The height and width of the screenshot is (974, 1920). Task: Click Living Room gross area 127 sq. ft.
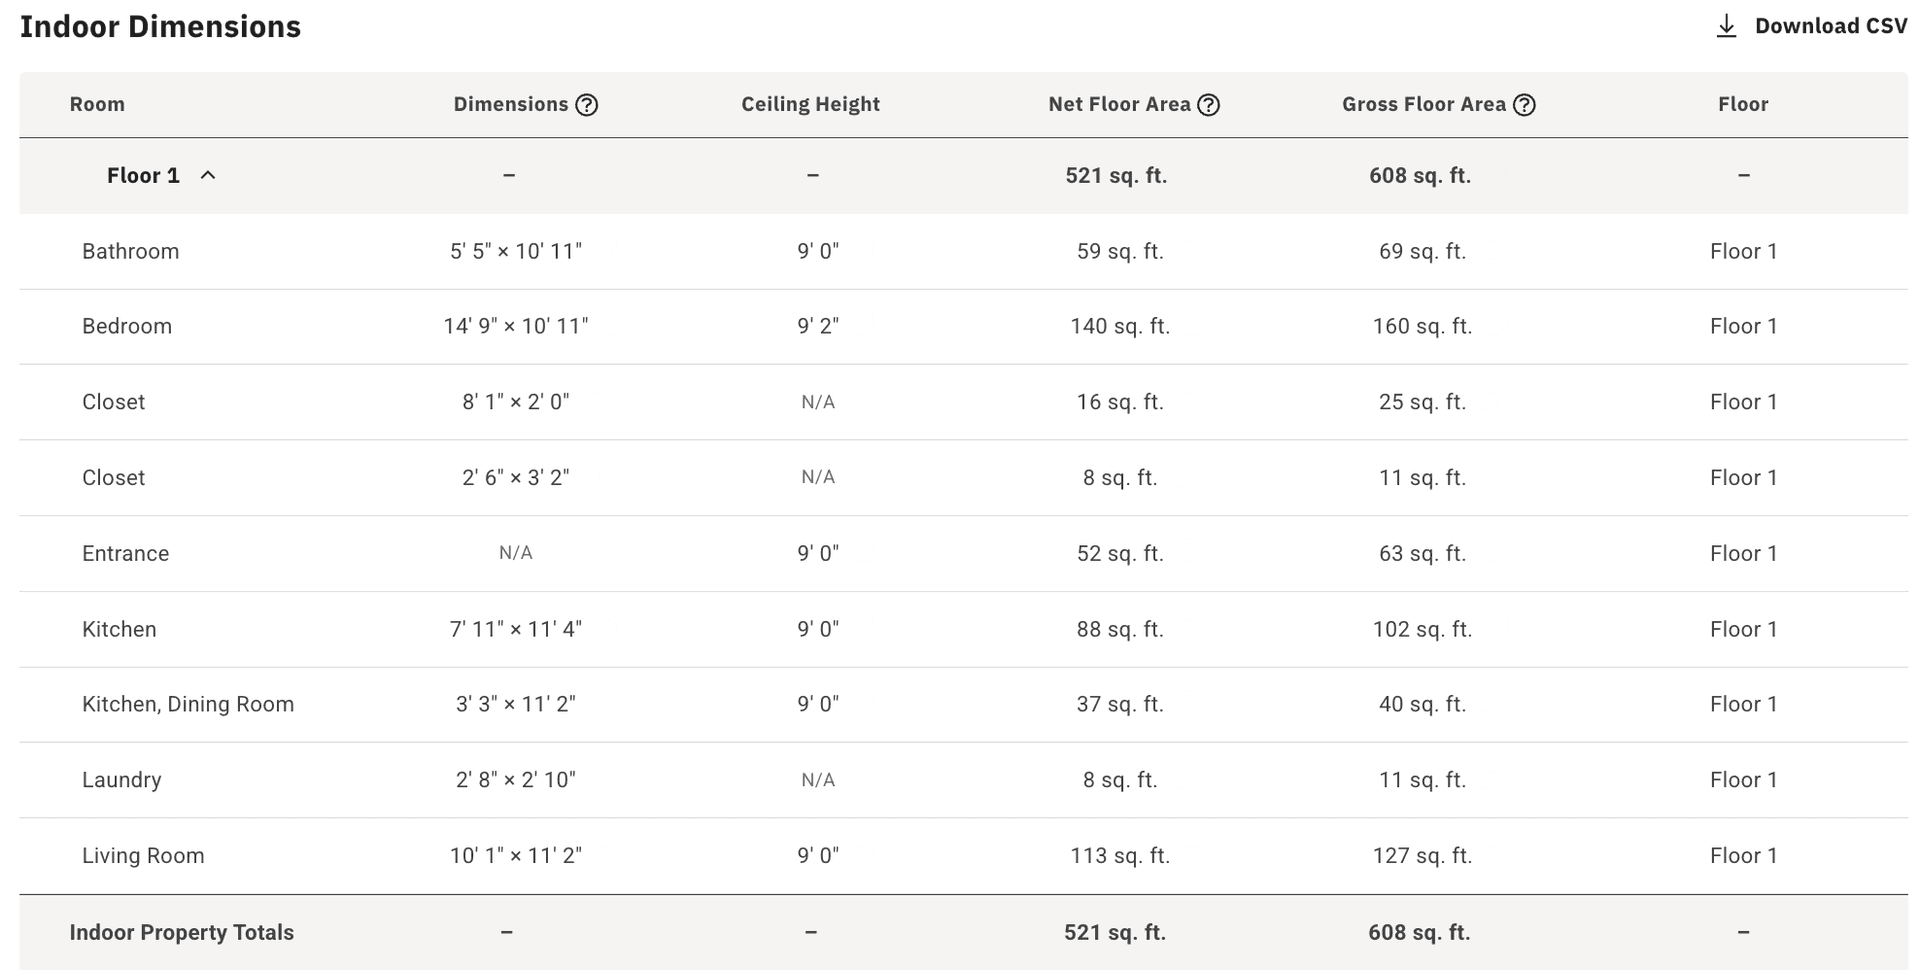click(1422, 856)
